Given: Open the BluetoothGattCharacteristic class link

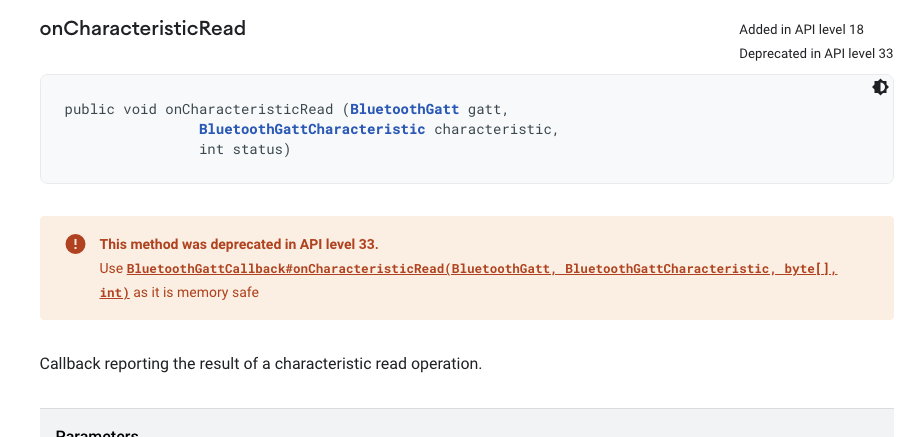Looking at the screenshot, I should point(312,129).
